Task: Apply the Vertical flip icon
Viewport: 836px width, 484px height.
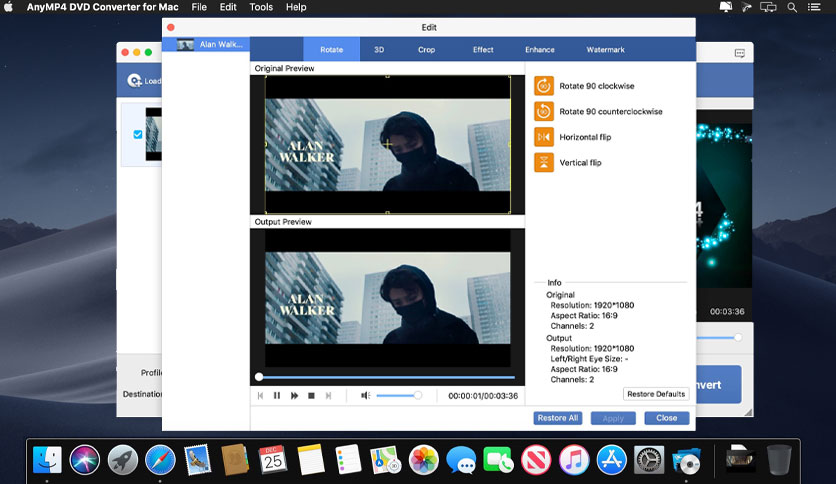Action: (543, 163)
